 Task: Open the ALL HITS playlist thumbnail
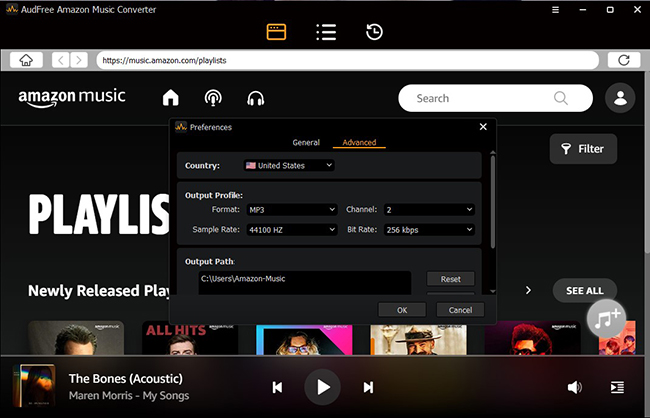pos(190,338)
